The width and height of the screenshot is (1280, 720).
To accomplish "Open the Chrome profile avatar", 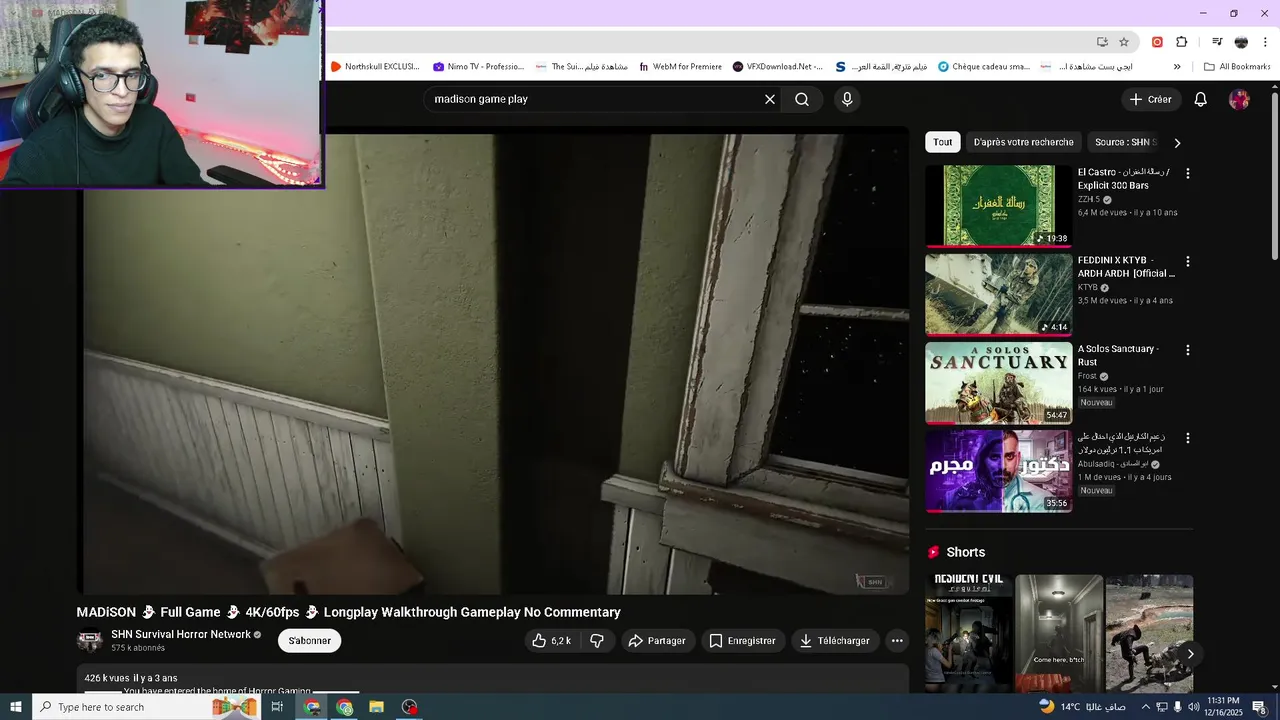I will coord(1241,42).
